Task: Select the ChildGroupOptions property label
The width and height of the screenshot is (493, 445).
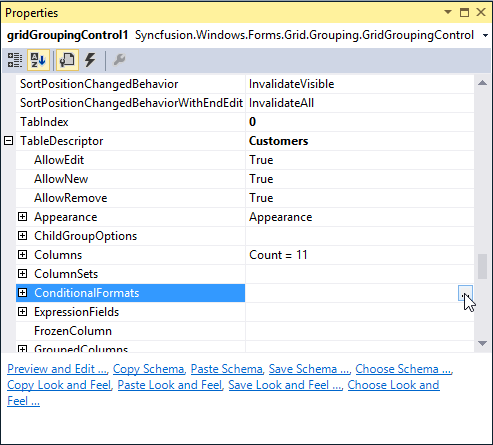Action: 85,236
